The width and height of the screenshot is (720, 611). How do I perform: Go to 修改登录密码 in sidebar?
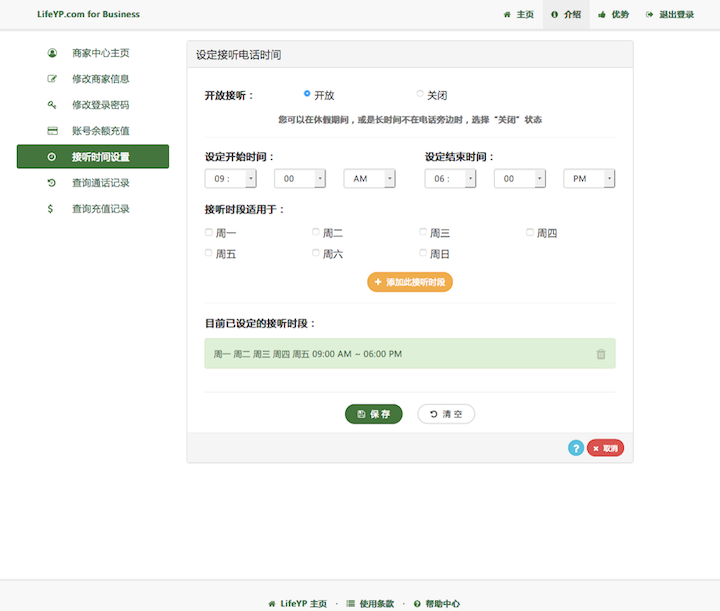93,105
